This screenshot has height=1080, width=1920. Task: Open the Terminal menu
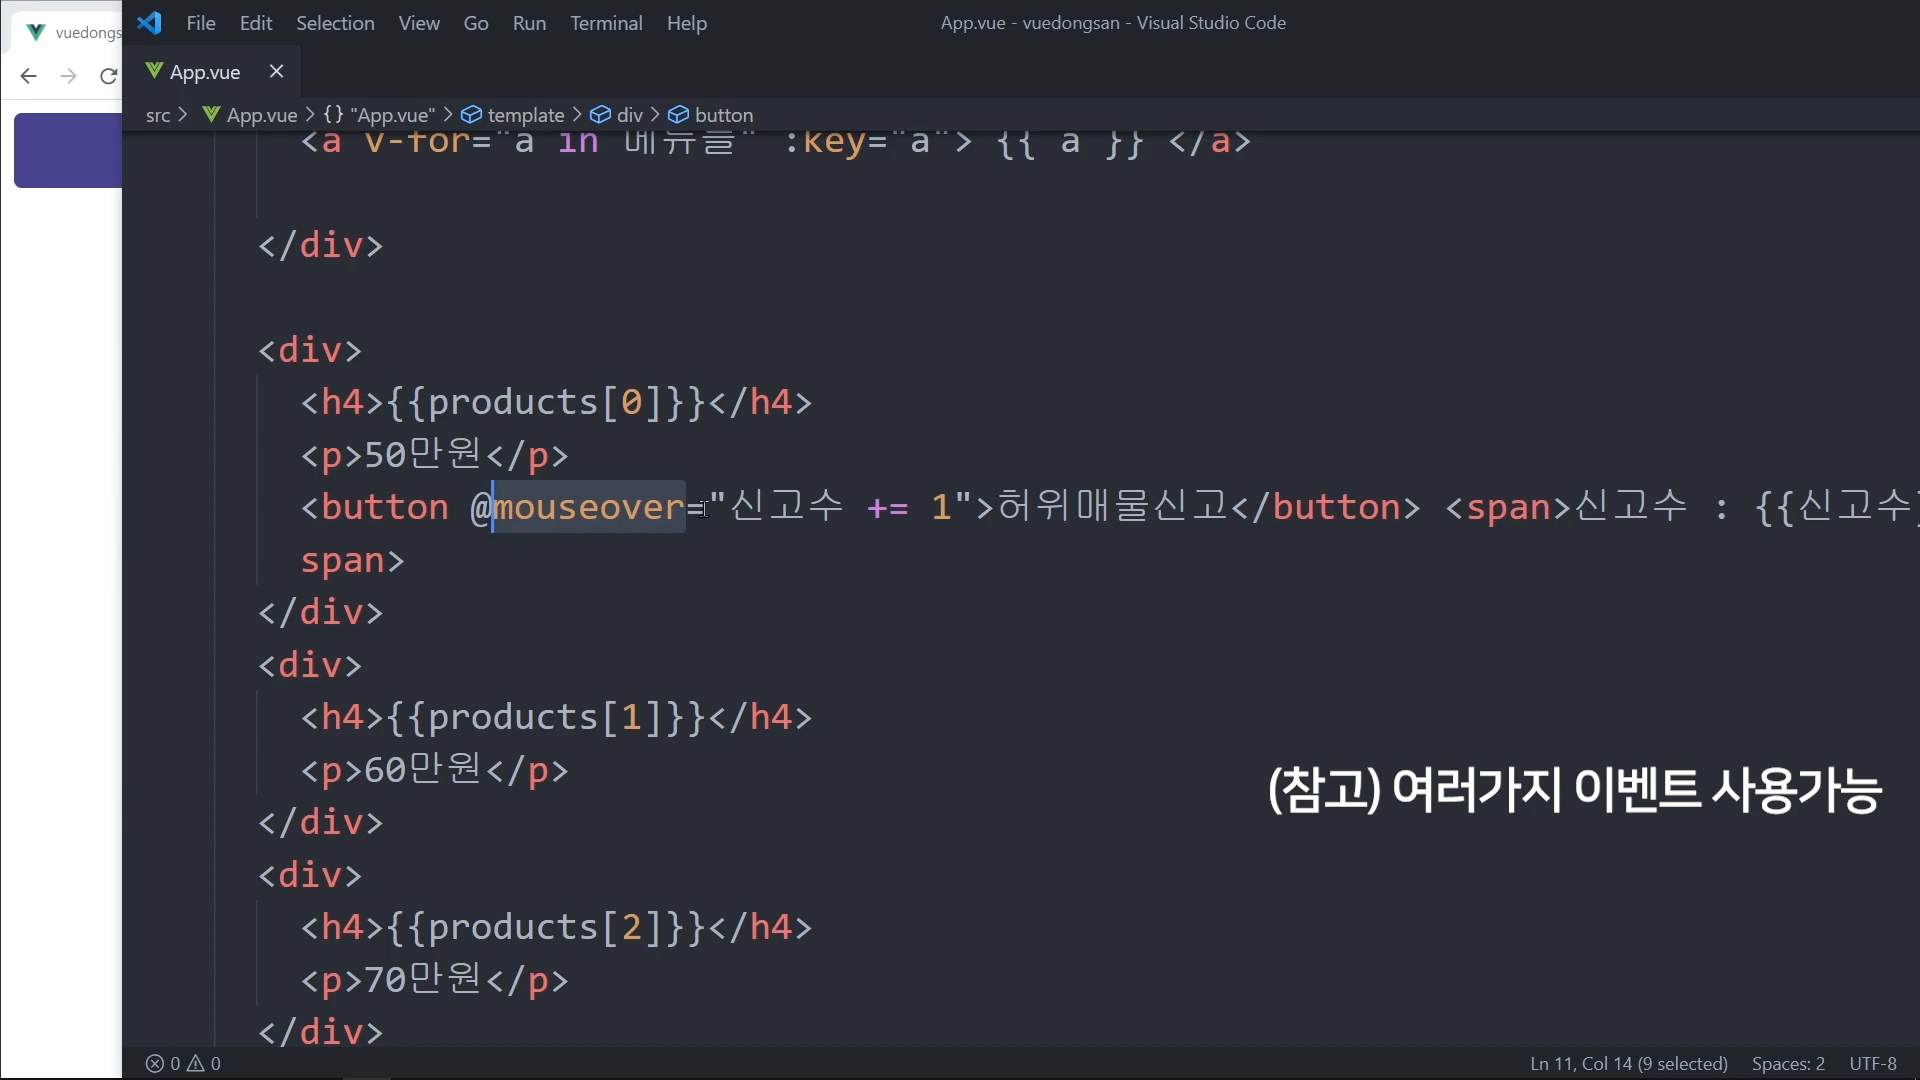[606, 23]
